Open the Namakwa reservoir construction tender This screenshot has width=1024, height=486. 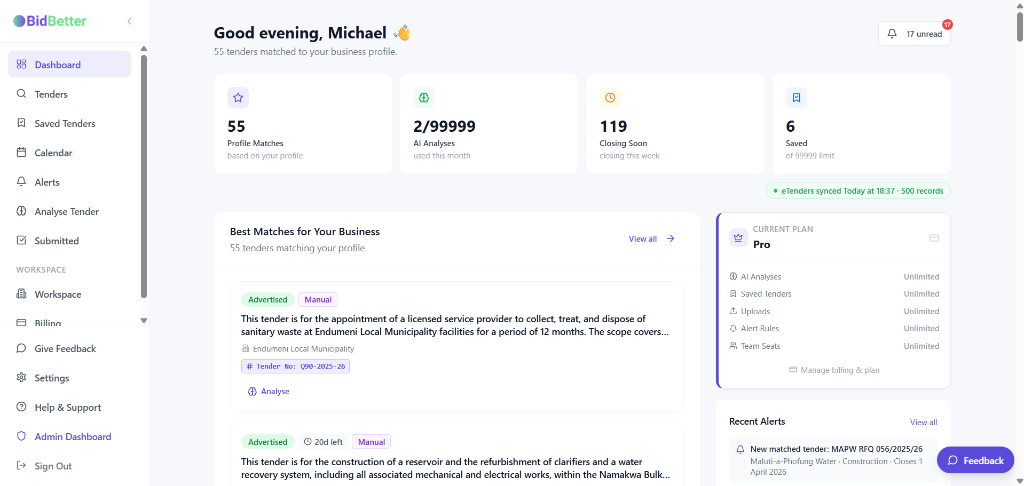456,468
